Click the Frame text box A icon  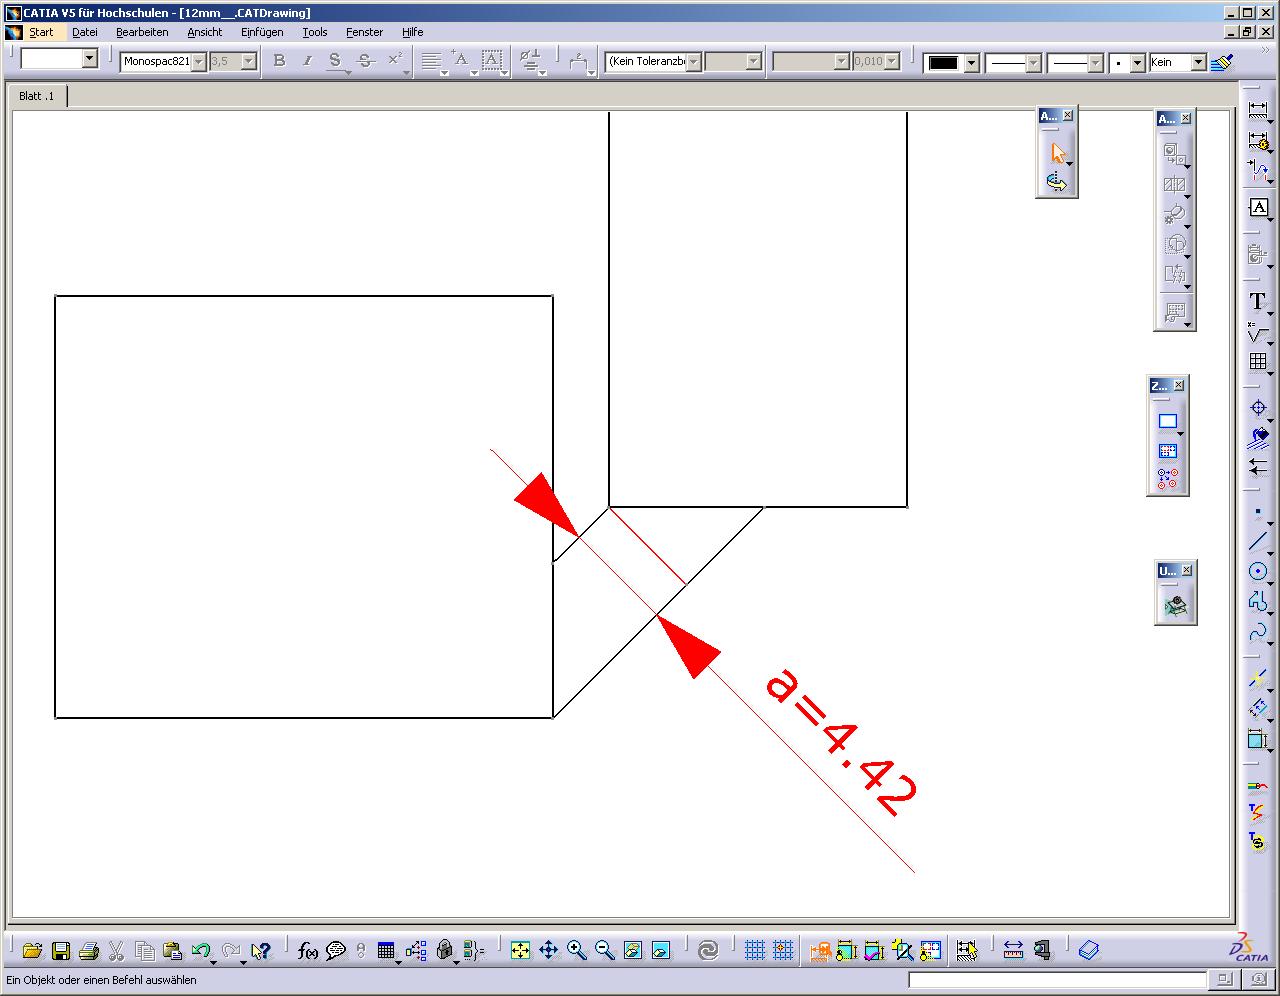tap(1258, 207)
